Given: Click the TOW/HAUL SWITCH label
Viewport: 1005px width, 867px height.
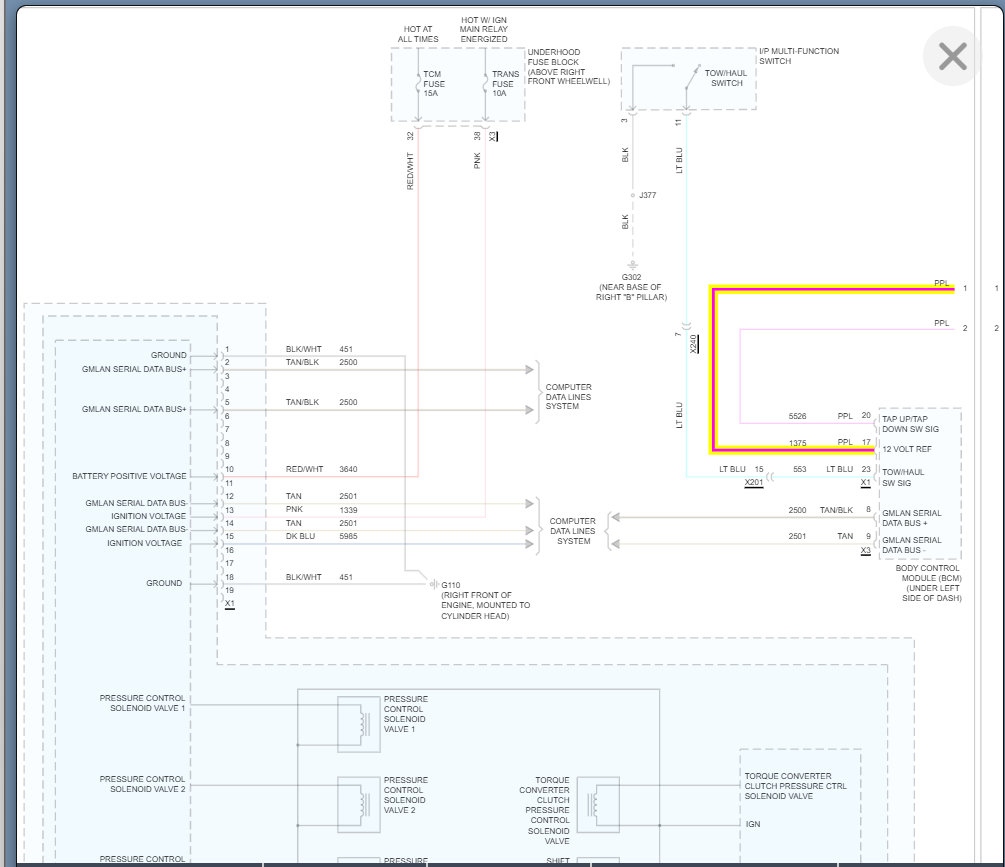Looking at the screenshot, I should (726, 78).
